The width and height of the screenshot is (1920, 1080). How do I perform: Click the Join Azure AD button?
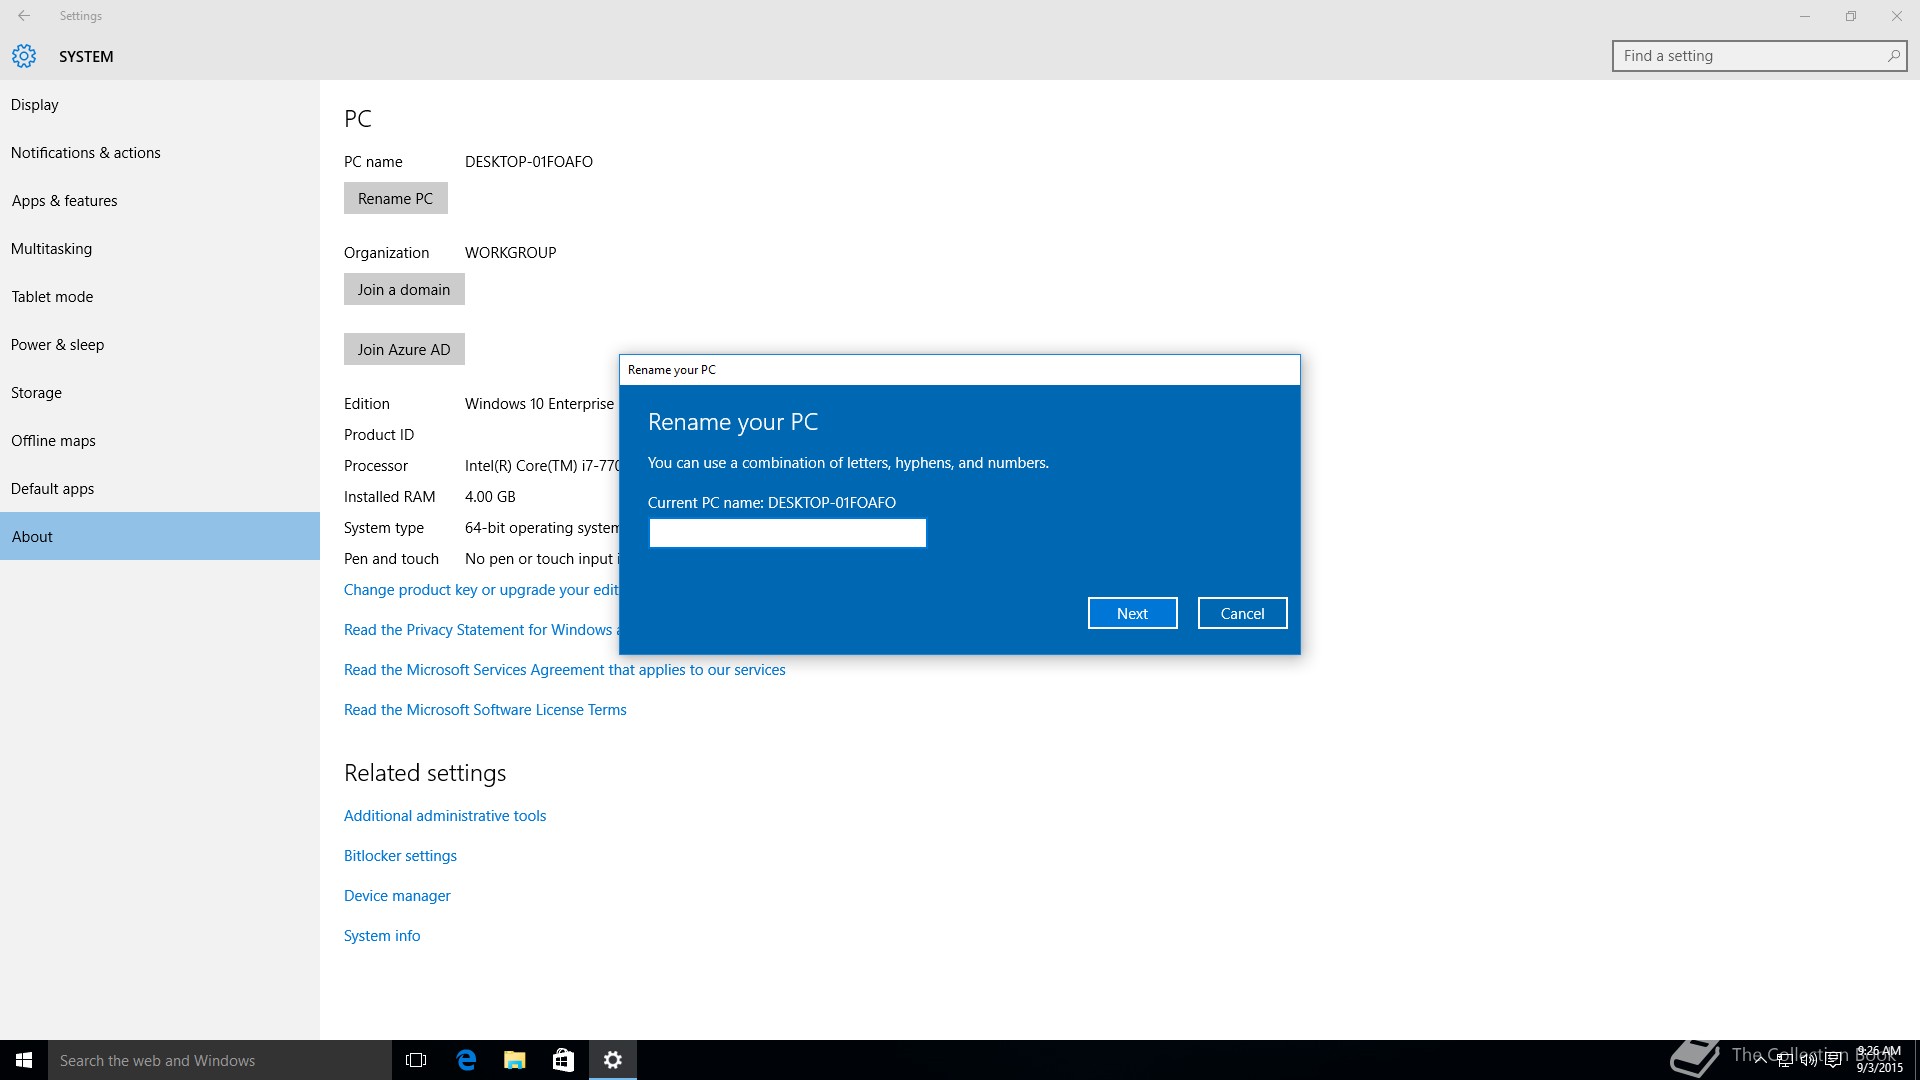[x=404, y=349]
